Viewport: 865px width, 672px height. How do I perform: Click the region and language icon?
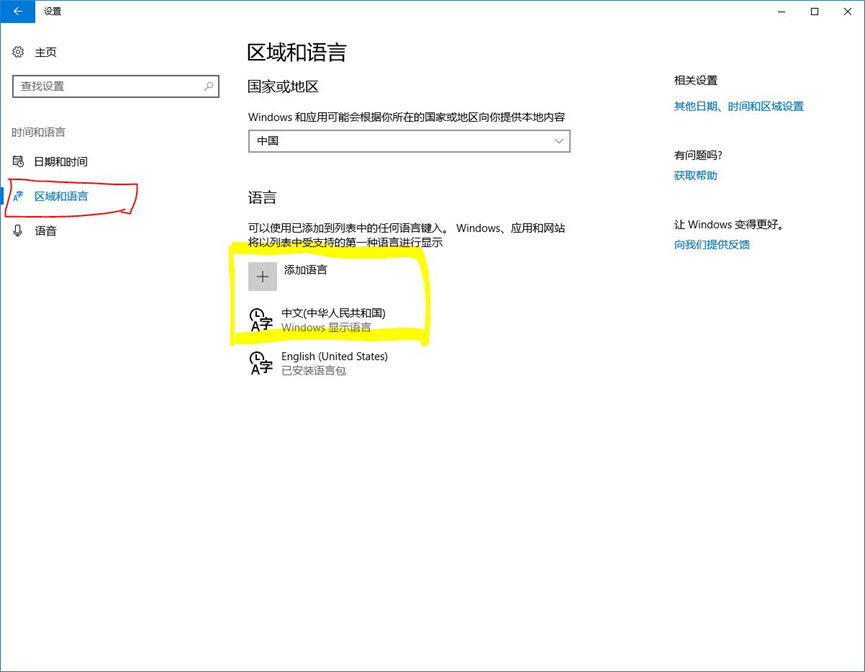(18, 196)
